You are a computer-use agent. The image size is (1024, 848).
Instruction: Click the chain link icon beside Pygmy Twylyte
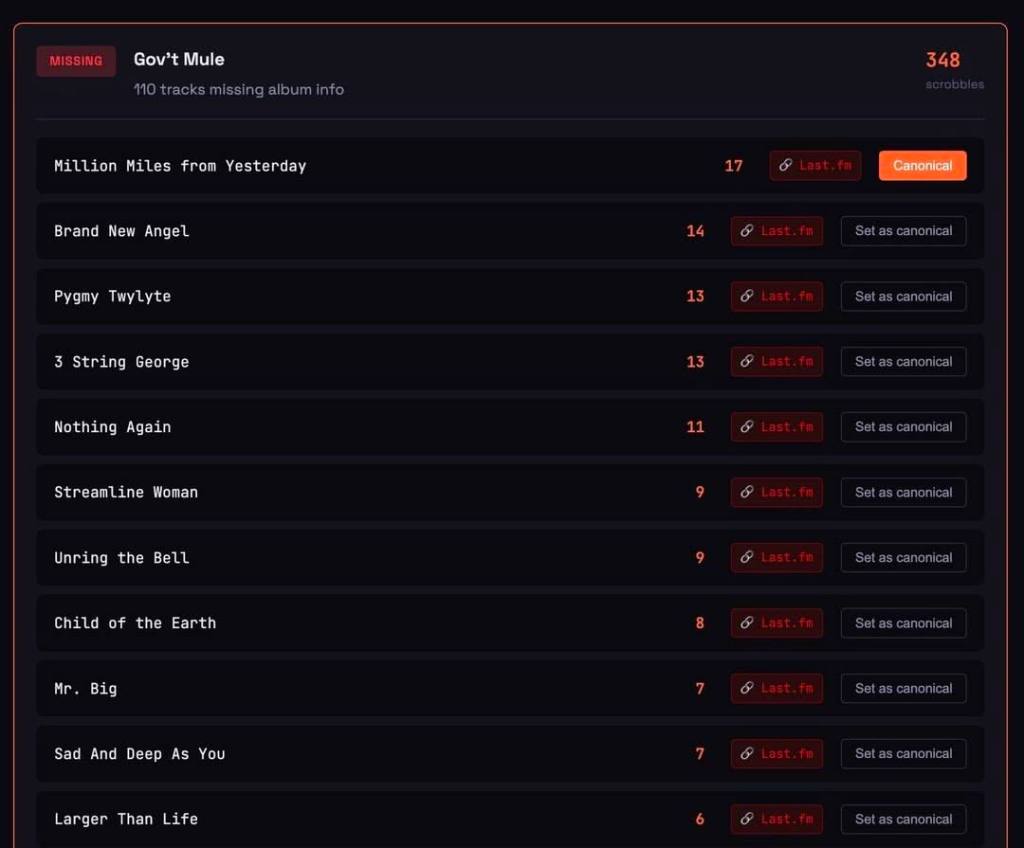point(747,297)
